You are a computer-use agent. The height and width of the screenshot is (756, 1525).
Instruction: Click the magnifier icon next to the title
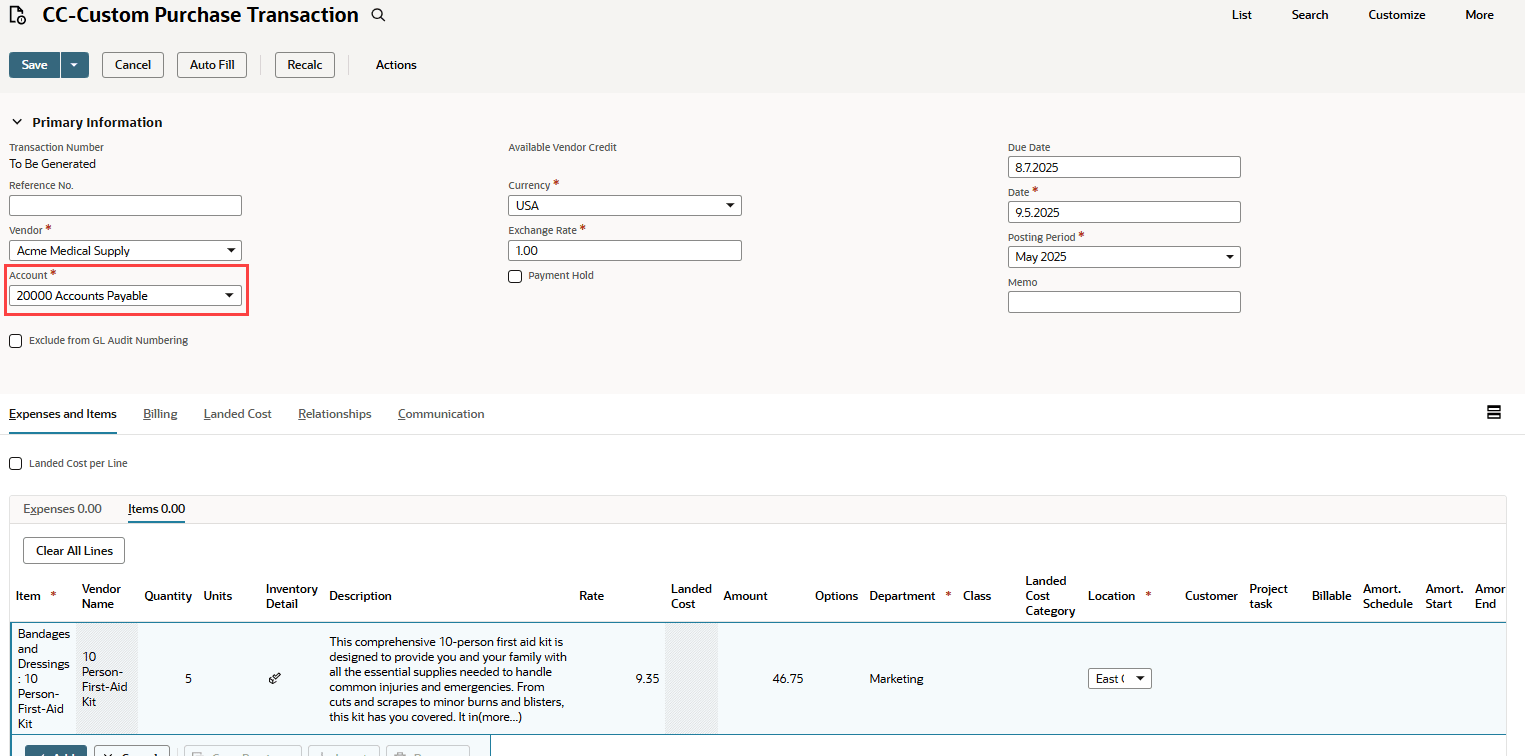pos(378,15)
